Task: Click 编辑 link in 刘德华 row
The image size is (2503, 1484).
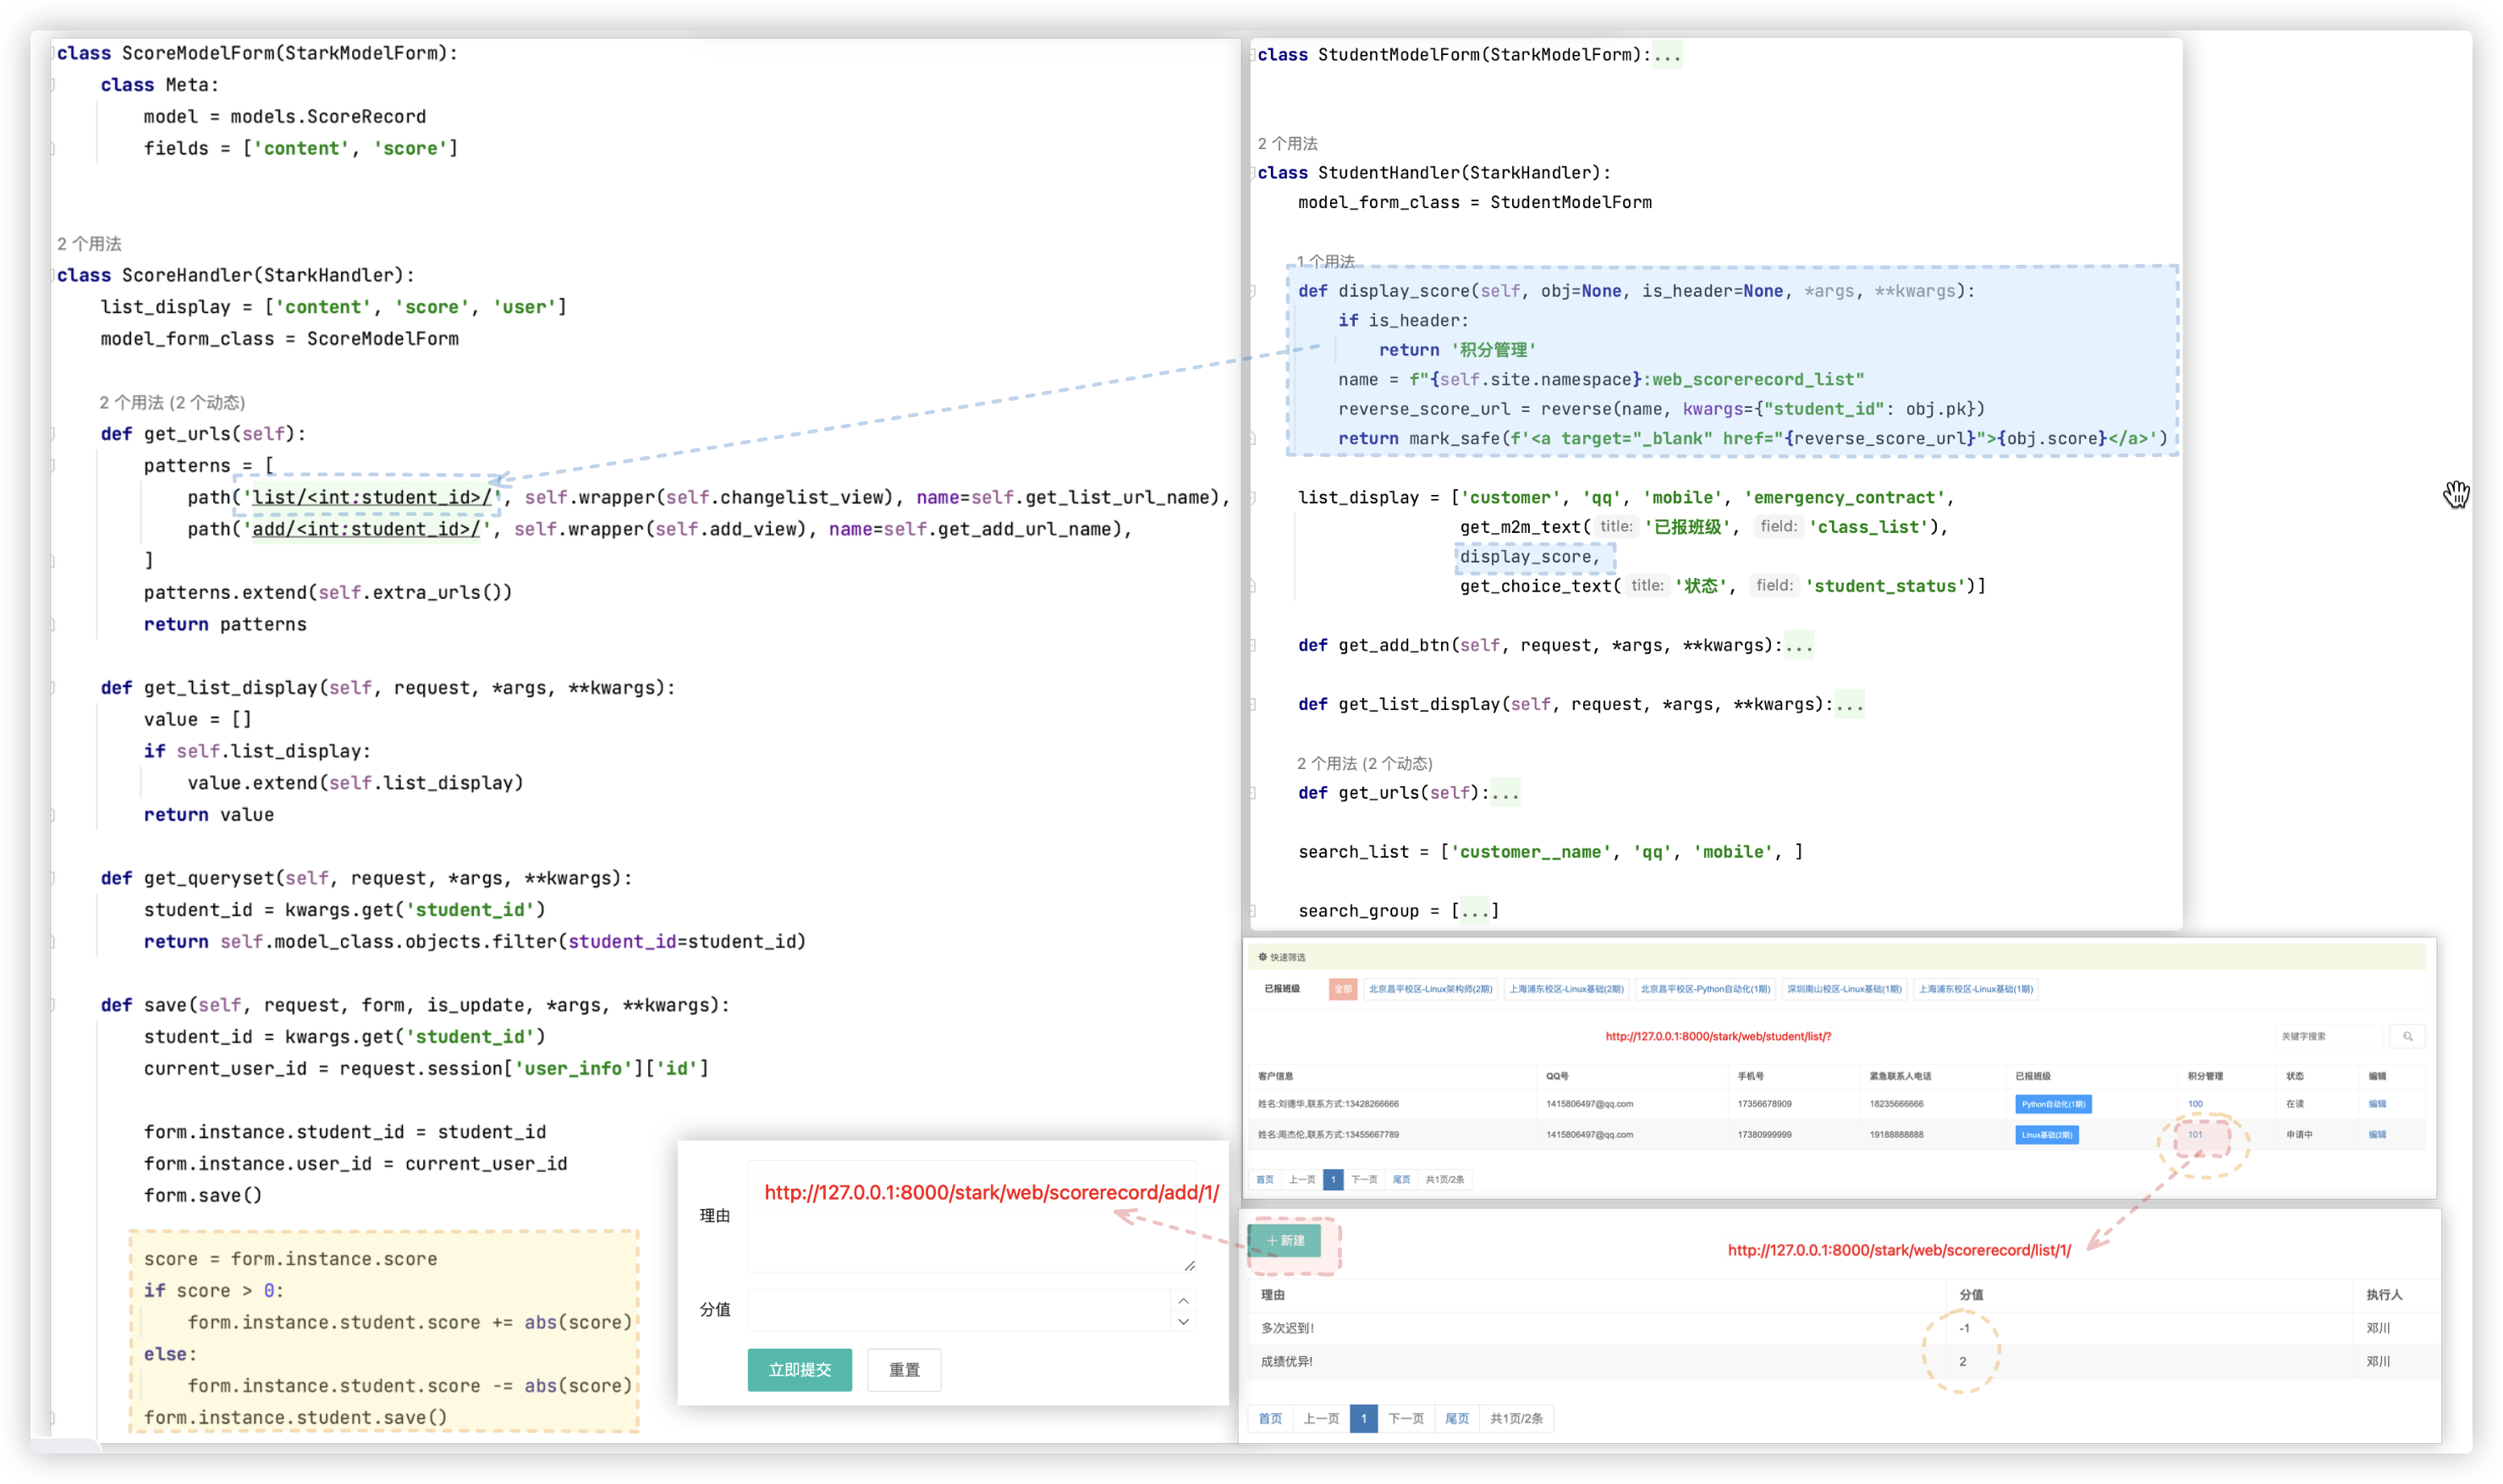Action: pos(2376,1104)
